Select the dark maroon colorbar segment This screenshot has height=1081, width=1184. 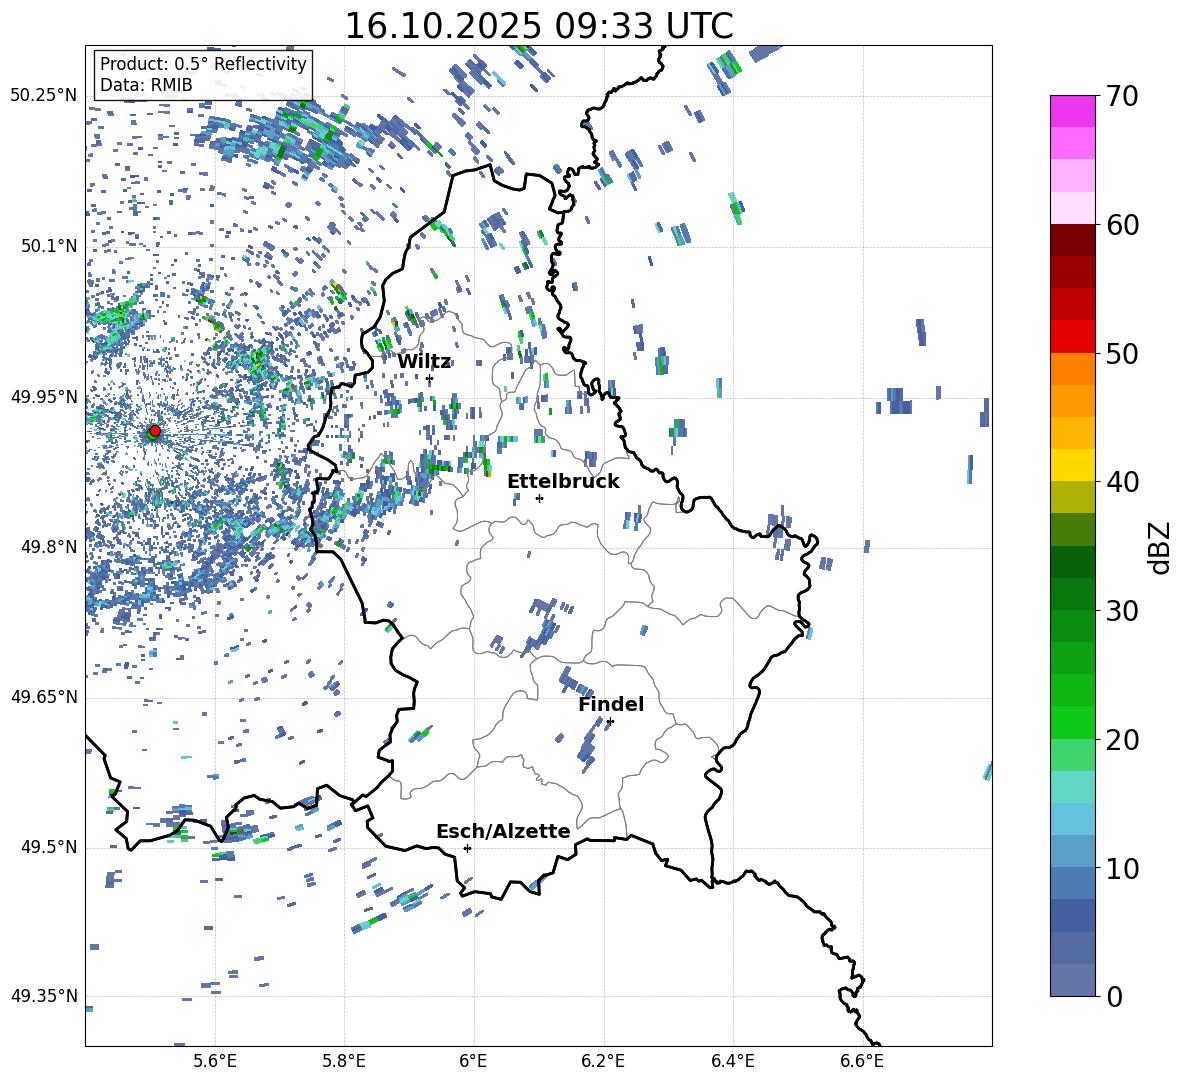tap(1072, 239)
